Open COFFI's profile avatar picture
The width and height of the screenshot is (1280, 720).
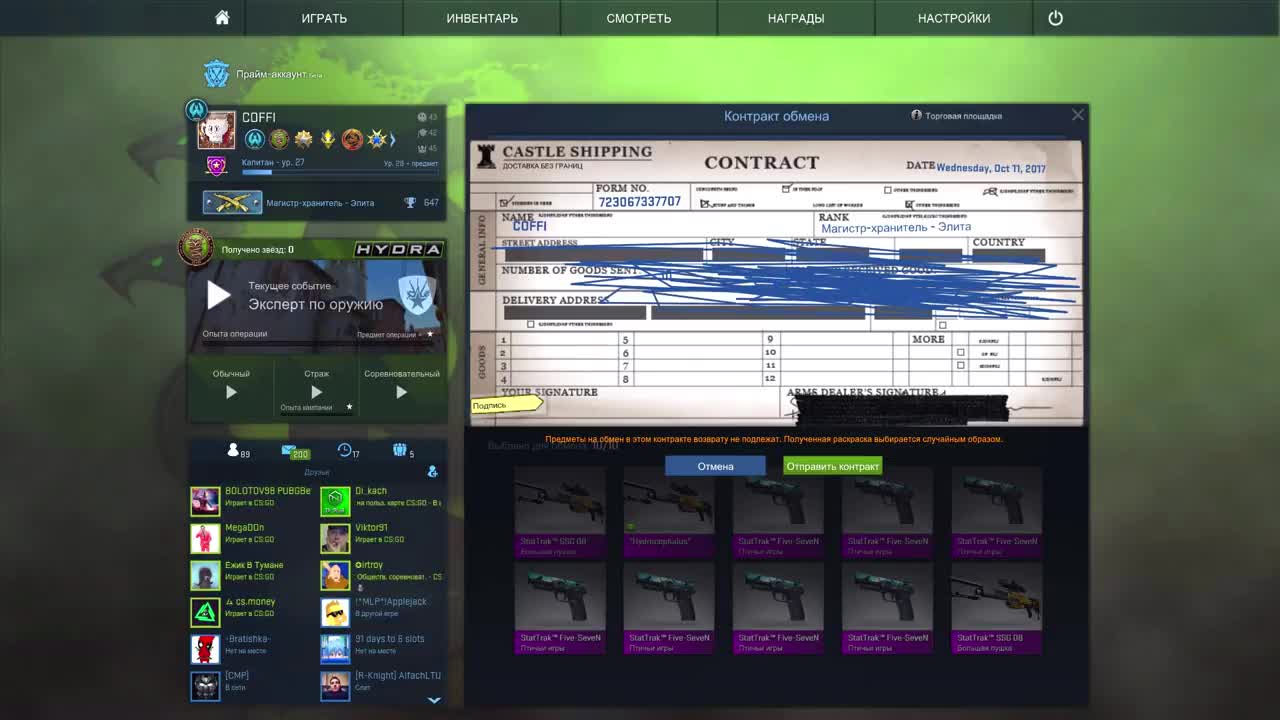[x=216, y=130]
